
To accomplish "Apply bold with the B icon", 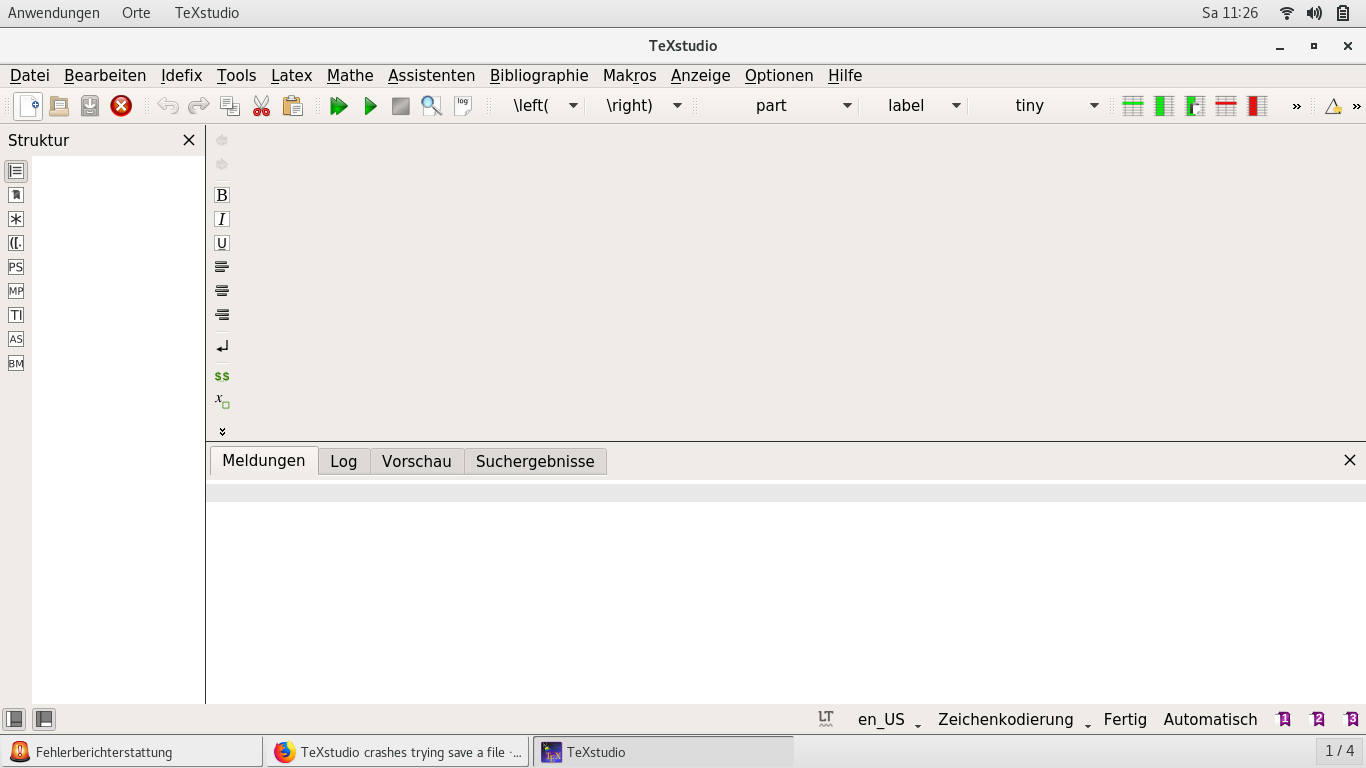I will 222,195.
